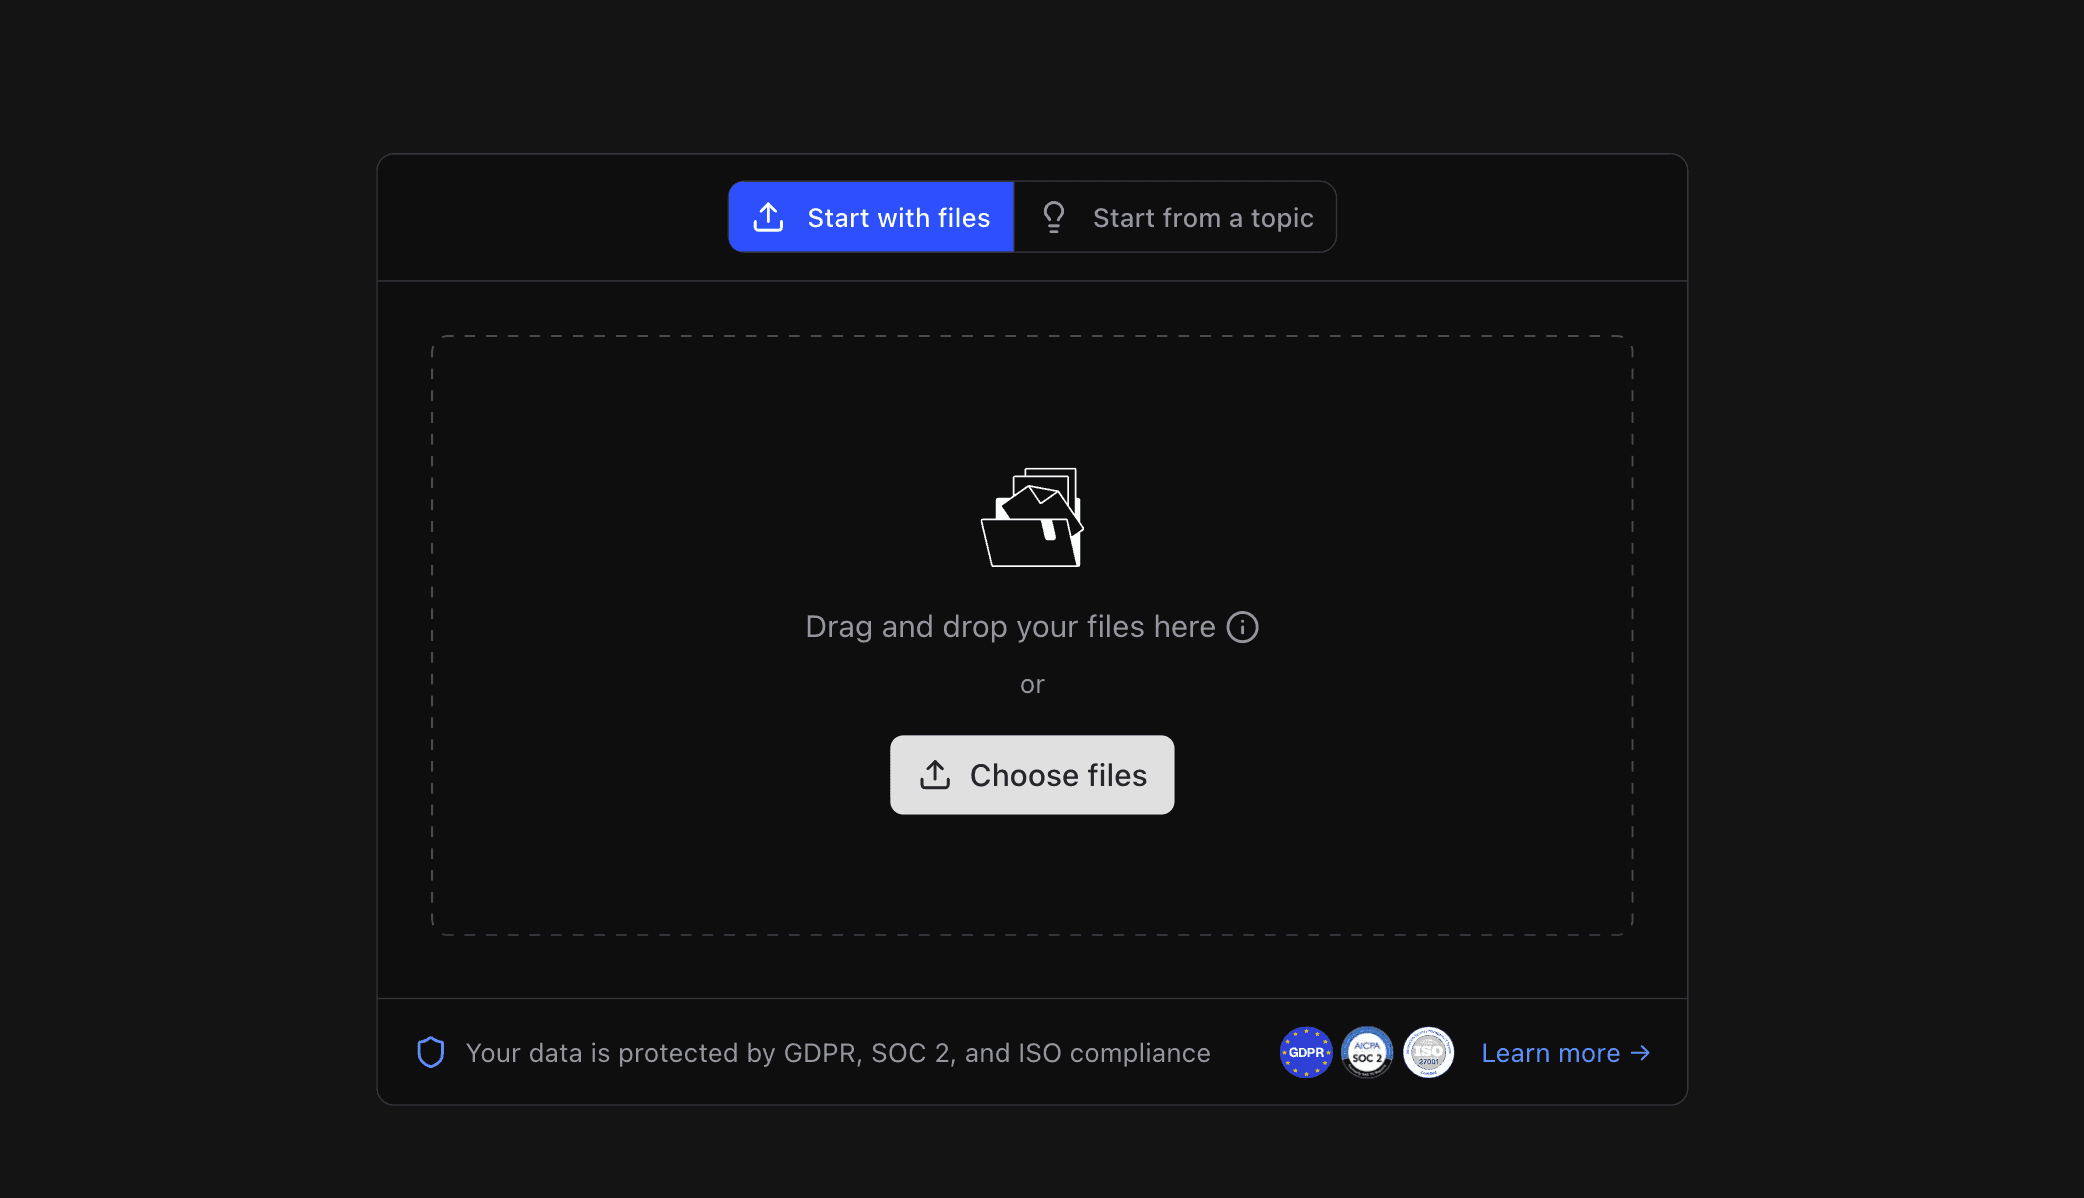Click the ISO 27001 certification badge
This screenshot has height=1198, width=2084.
1428,1052
